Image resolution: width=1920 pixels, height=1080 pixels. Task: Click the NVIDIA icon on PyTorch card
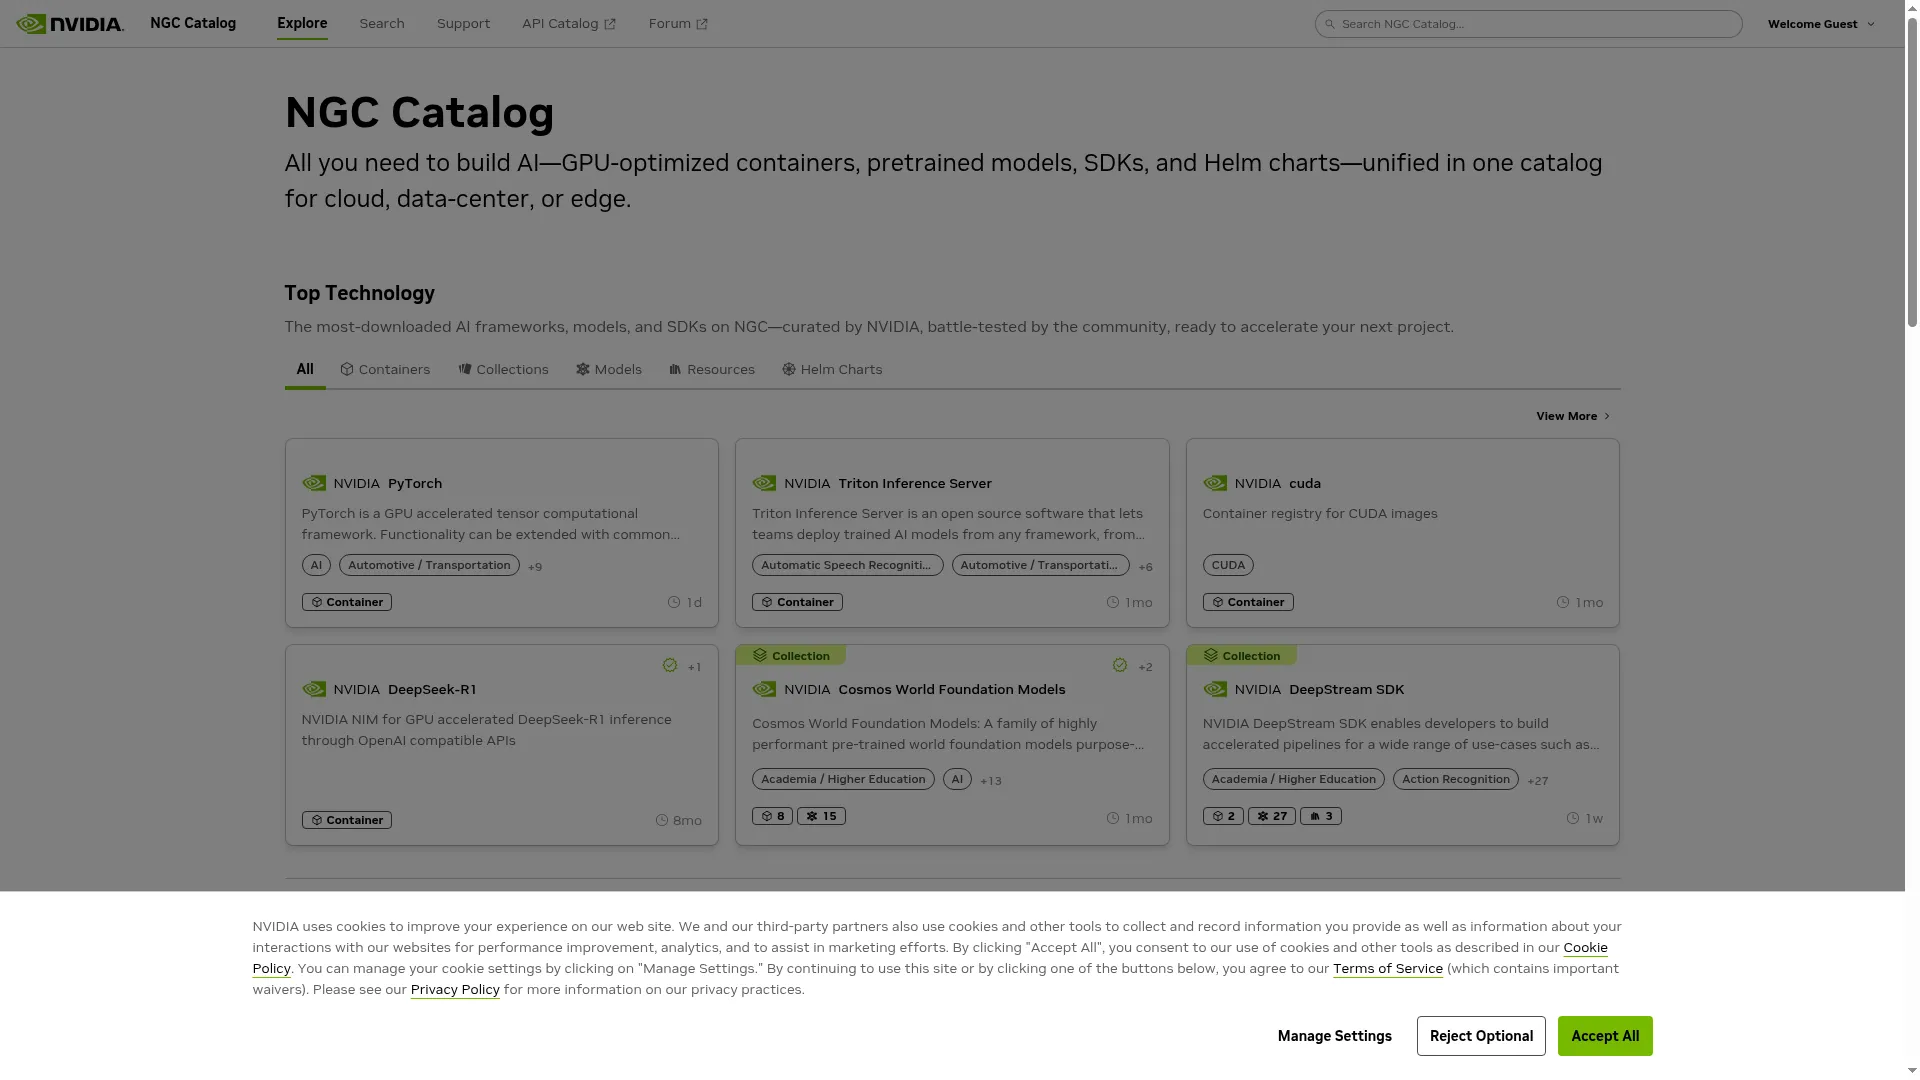click(x=314, y=484)
